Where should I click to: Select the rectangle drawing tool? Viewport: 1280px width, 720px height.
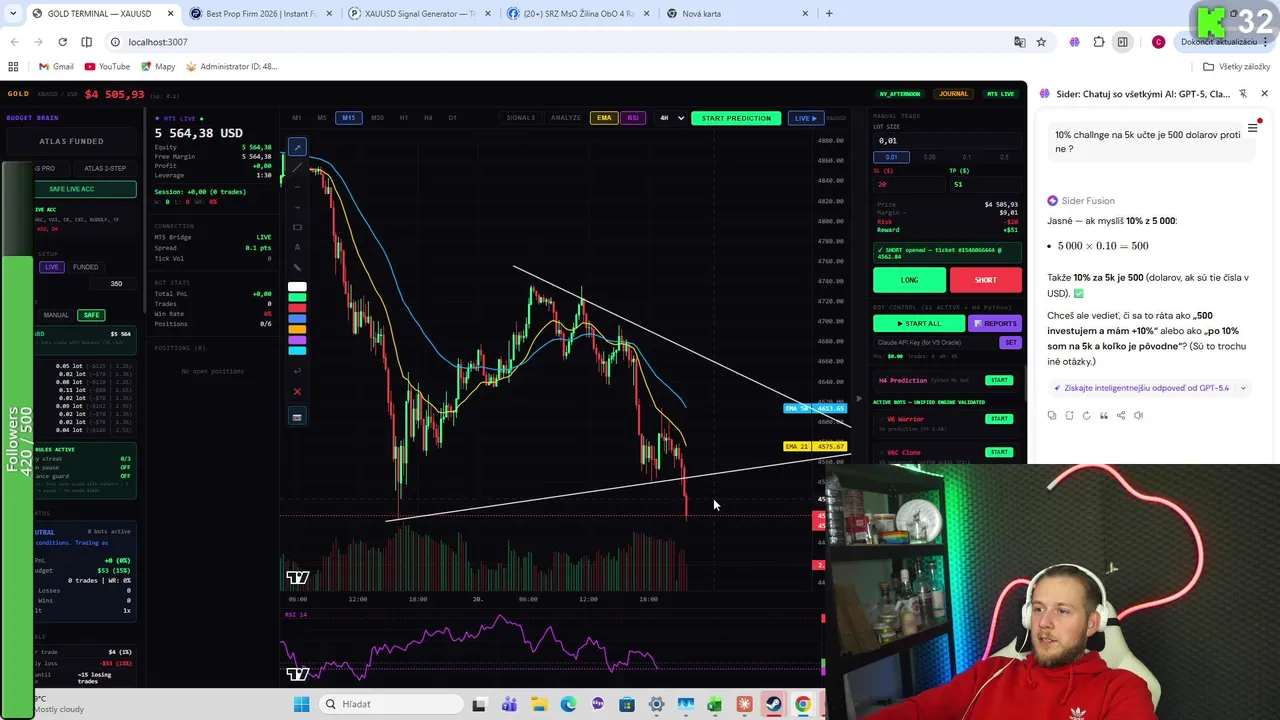pyautogui.click(x=297, y=227)
